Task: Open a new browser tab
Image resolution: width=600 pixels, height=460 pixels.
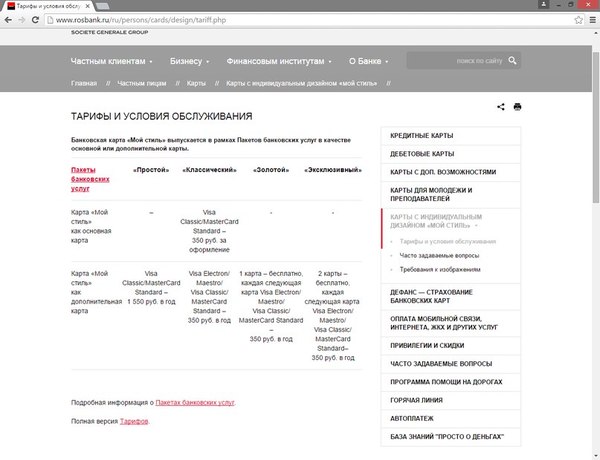Action: [102, 6]
